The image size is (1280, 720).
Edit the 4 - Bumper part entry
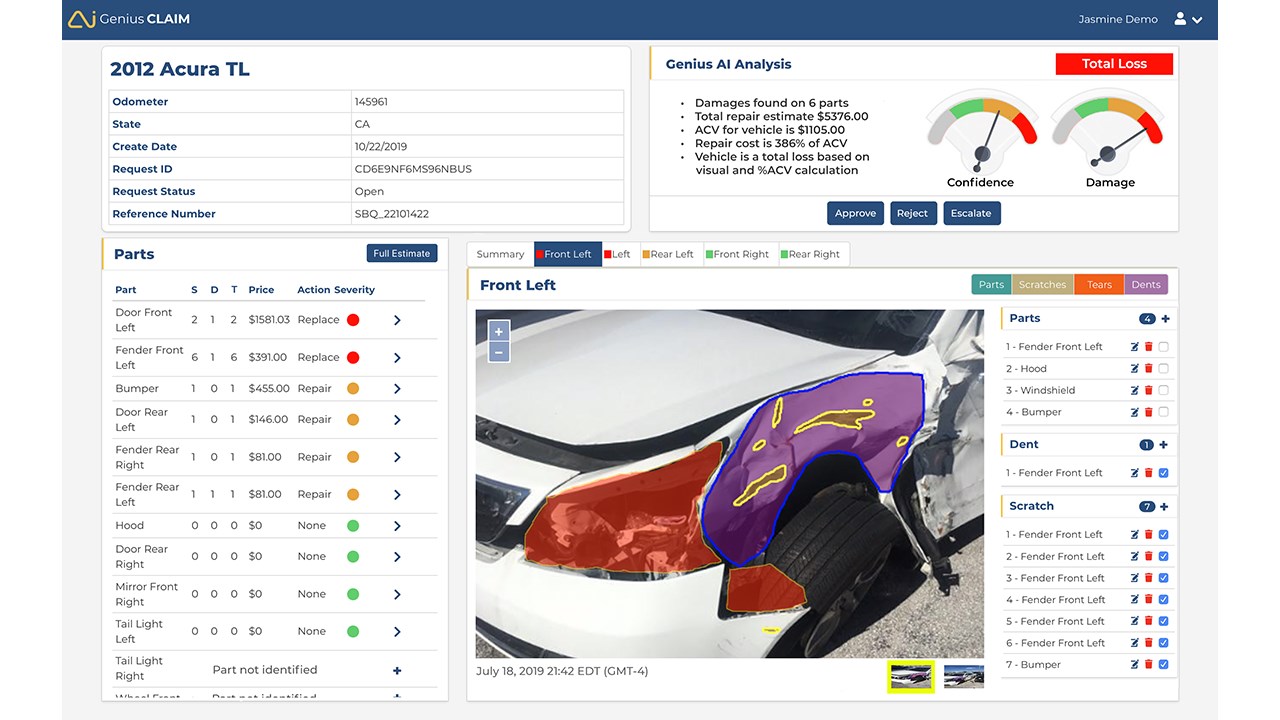[x=1134, y=412]
